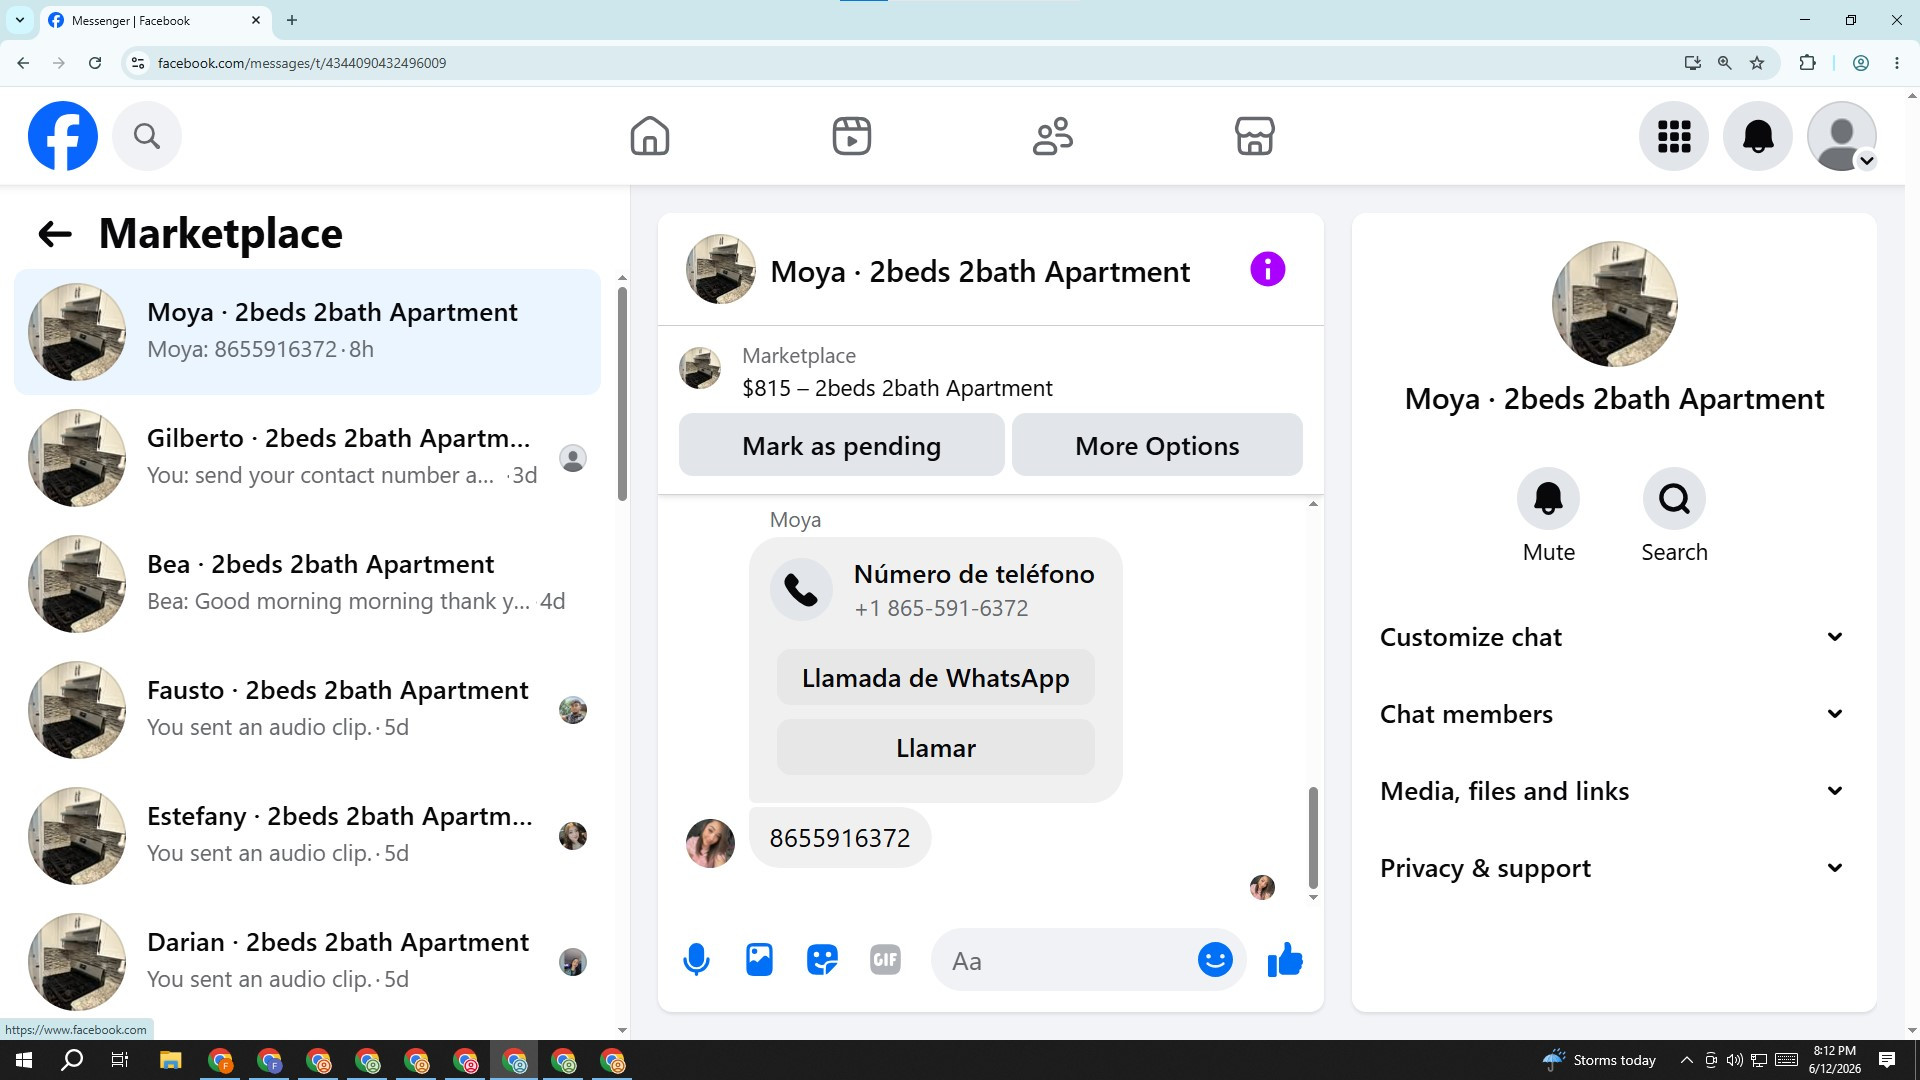Expand Customize chat section
The height and width of the screenshot is (1080, 1920).
tap(1612, 637)
